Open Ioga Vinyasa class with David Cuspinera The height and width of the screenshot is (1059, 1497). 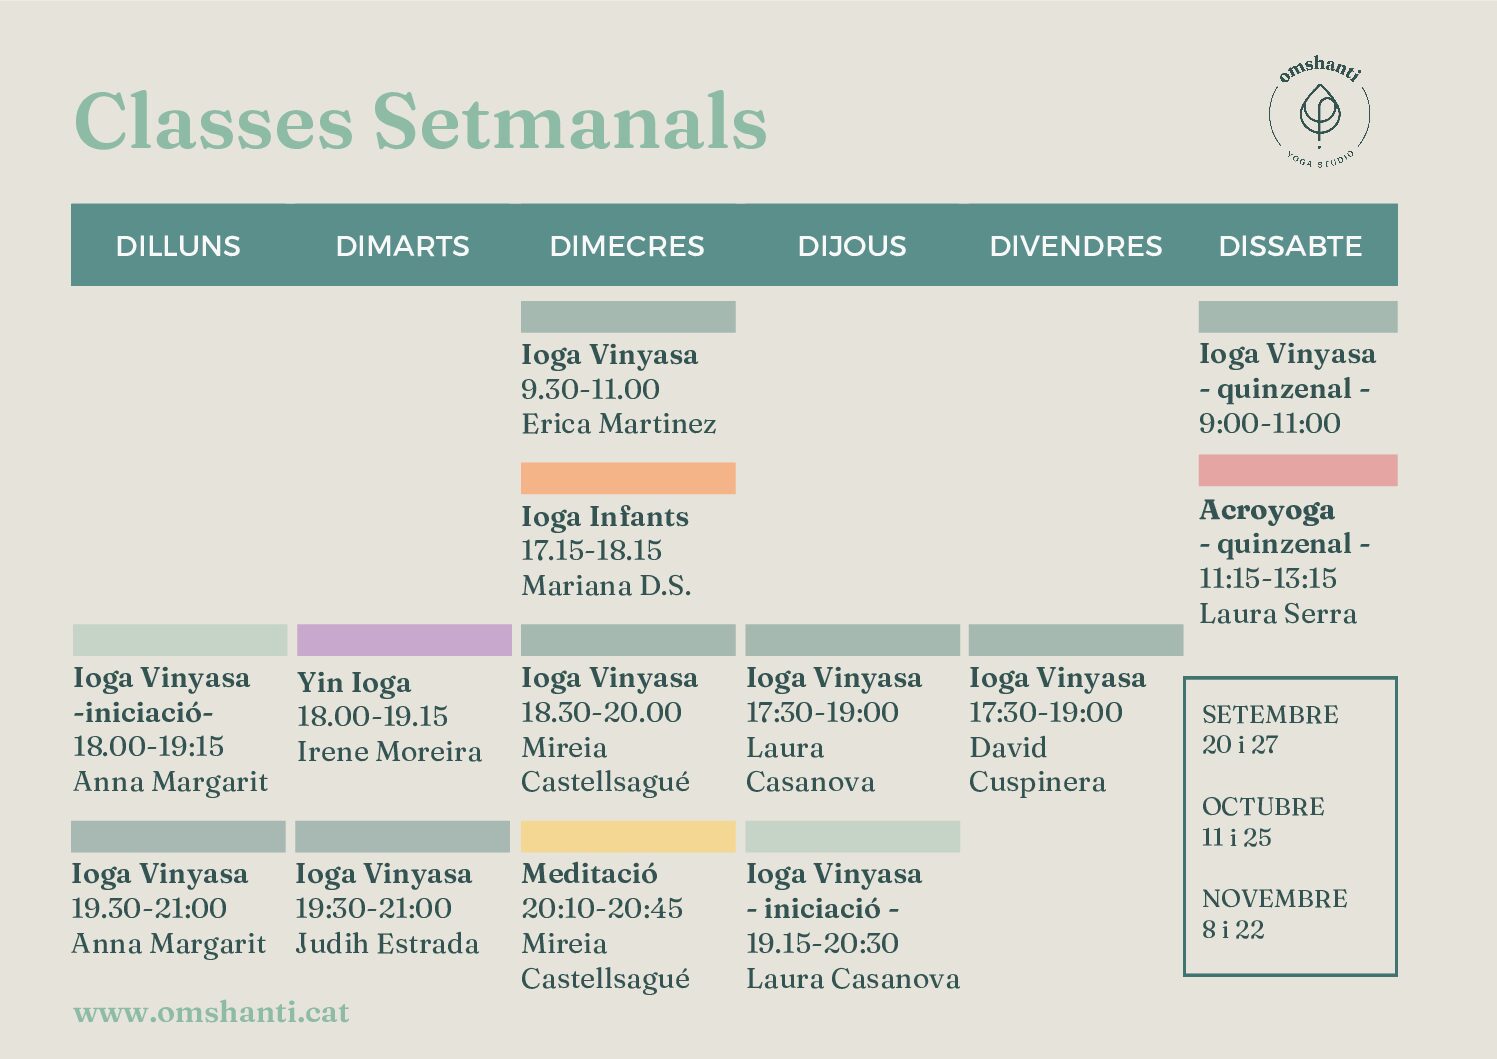pyautogui.click(x=1056, y=730)
